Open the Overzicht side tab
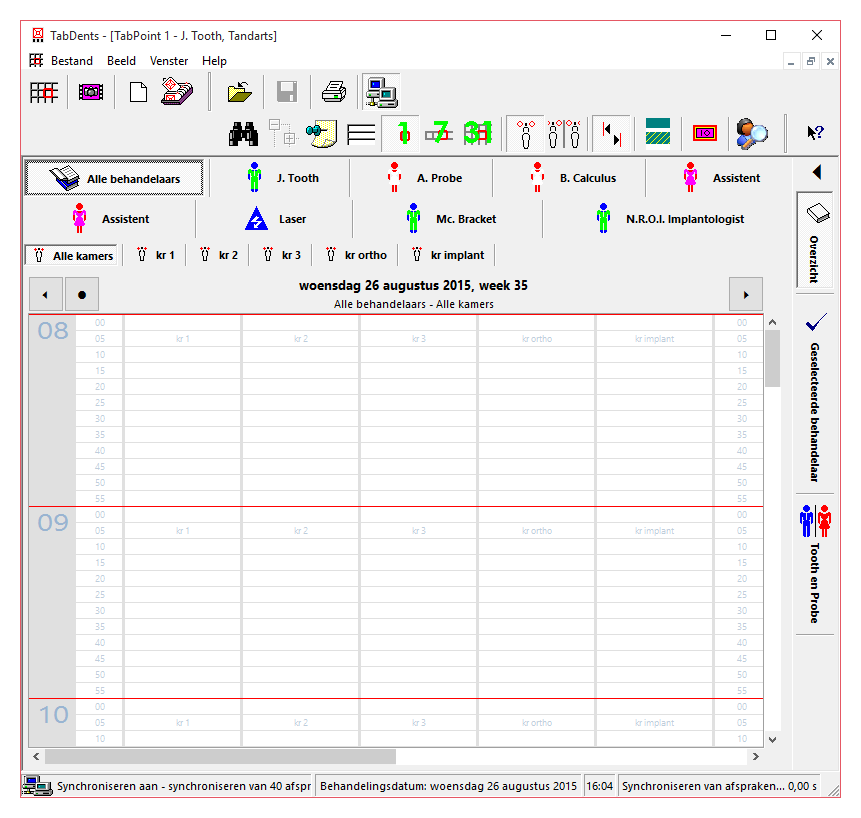 pyautogui.click(x=815, y=241)
